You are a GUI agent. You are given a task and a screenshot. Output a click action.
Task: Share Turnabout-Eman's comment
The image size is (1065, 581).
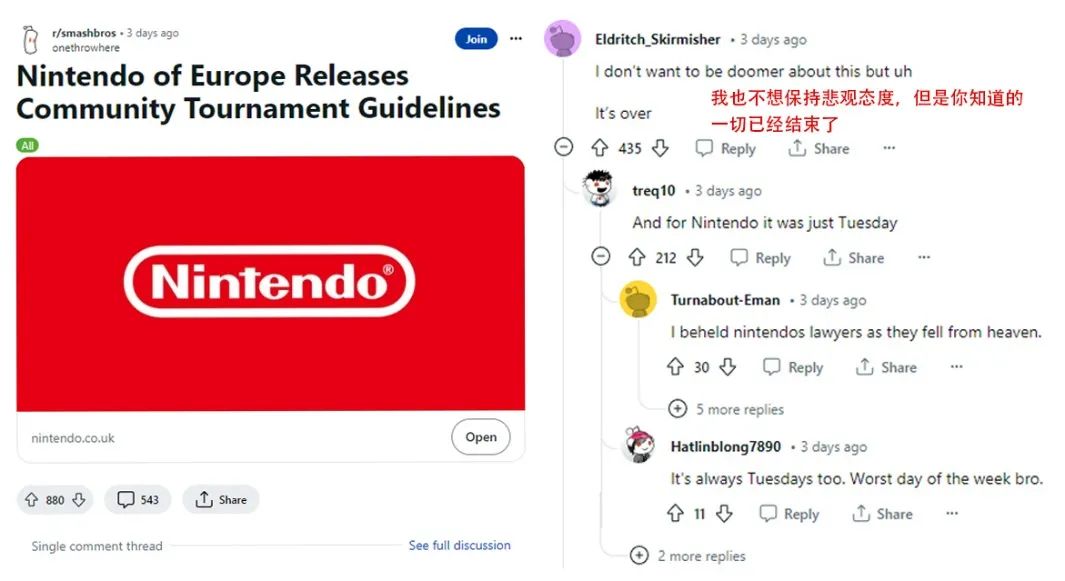pos(886,367)
